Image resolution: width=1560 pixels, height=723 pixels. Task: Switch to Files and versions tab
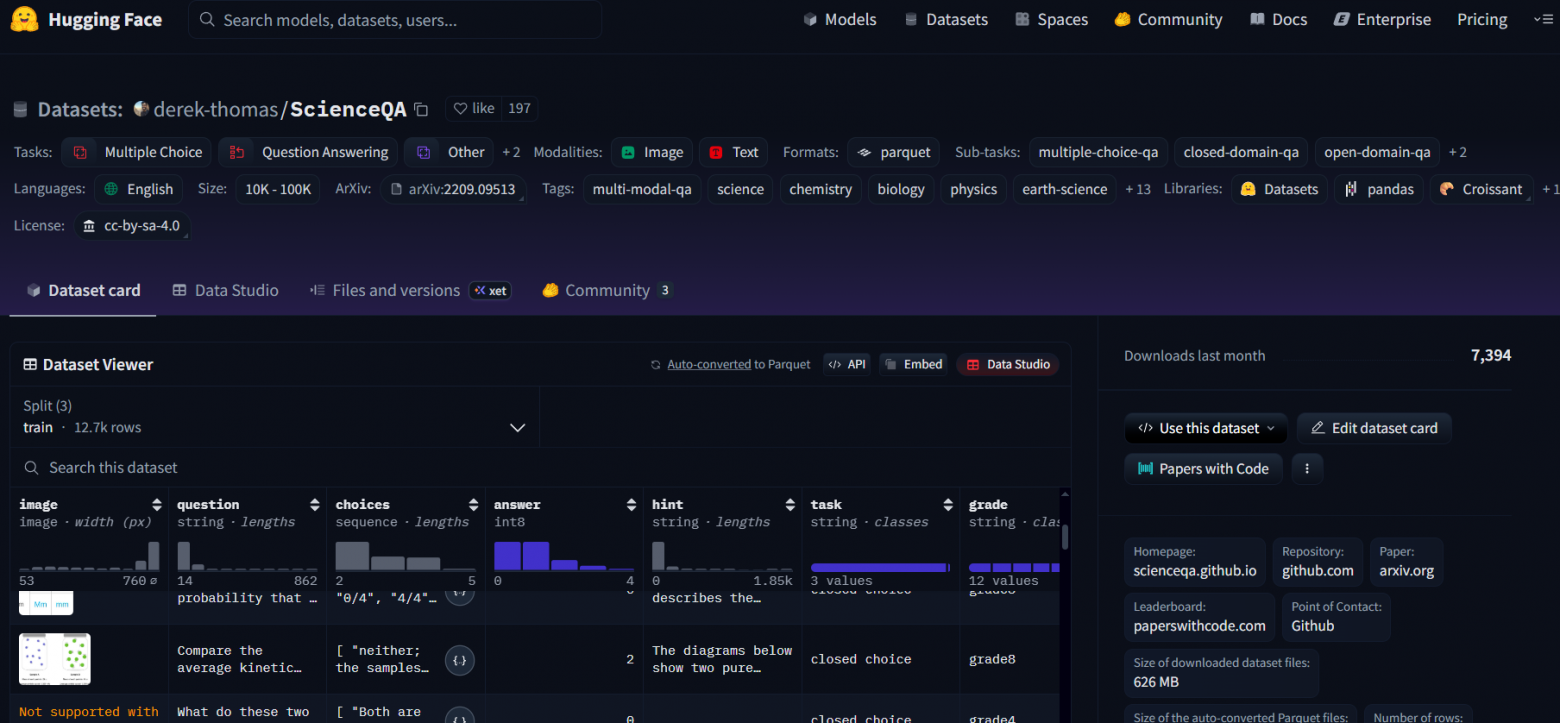tap(395, 290)
